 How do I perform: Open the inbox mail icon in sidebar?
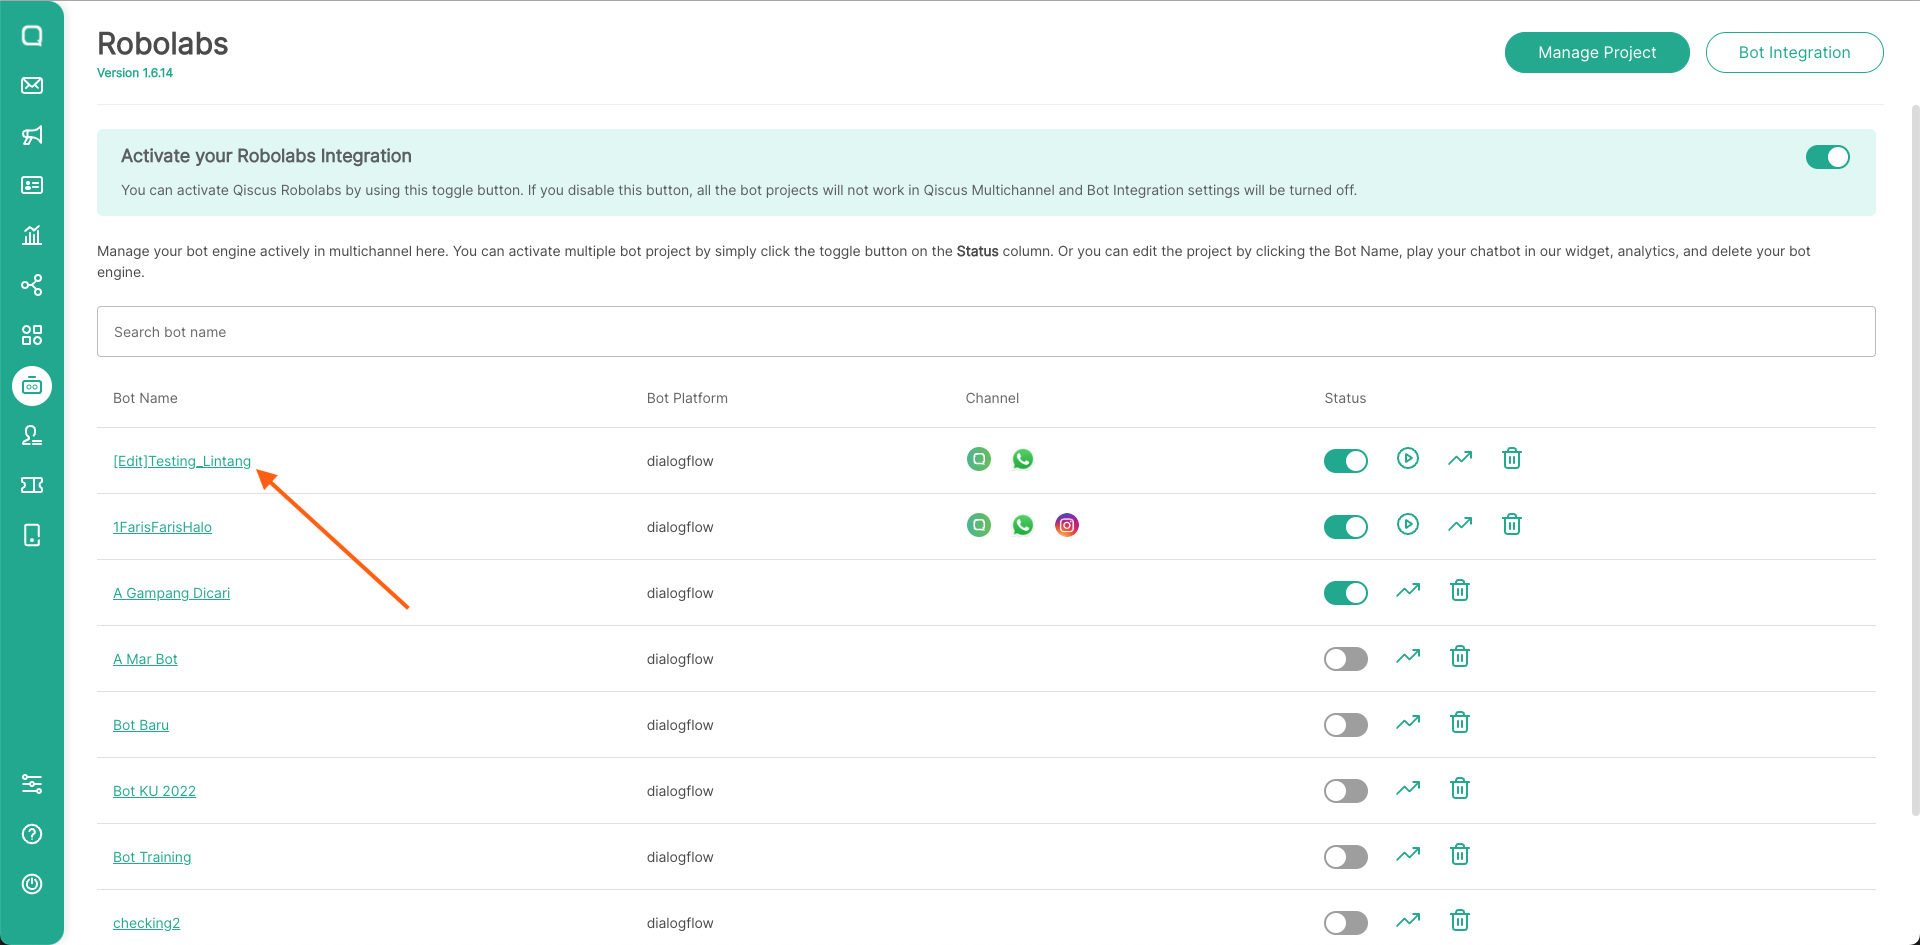click(32, 85)
